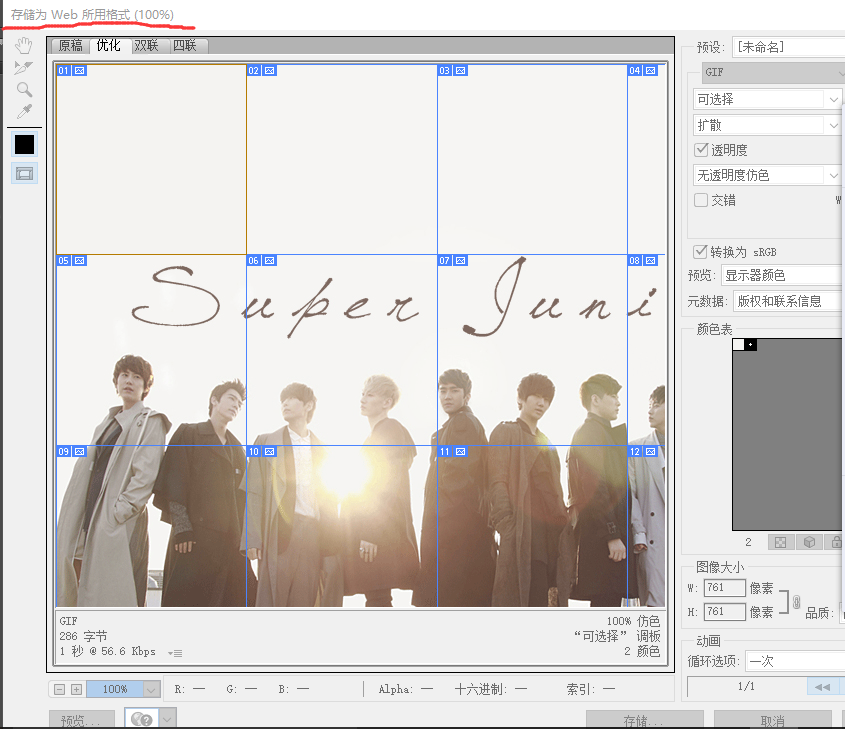Open the default browser preview icon

click(x=142, y=719)
